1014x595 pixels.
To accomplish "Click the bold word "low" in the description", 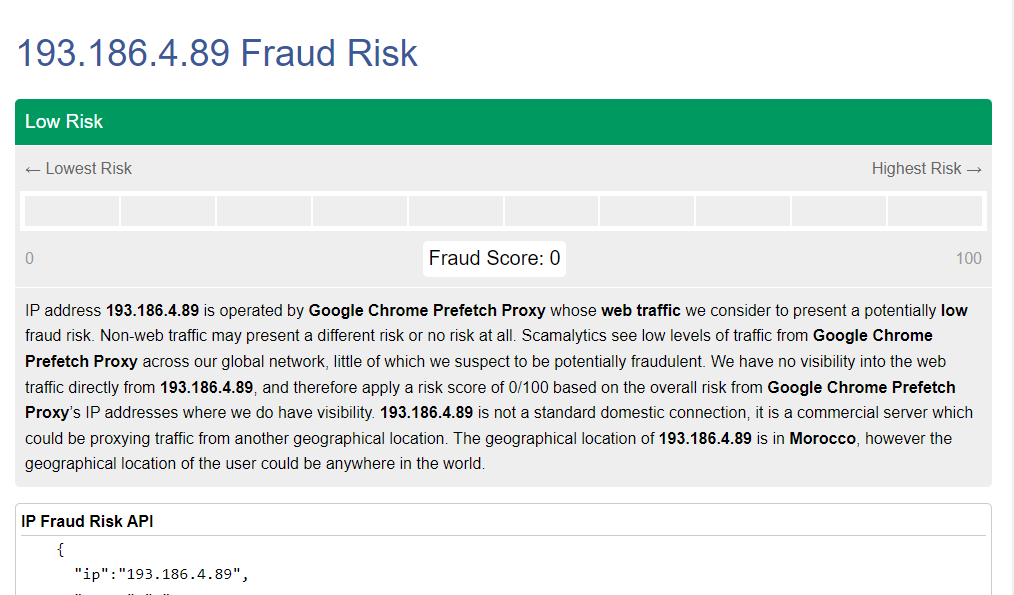I will coord(954,311).
